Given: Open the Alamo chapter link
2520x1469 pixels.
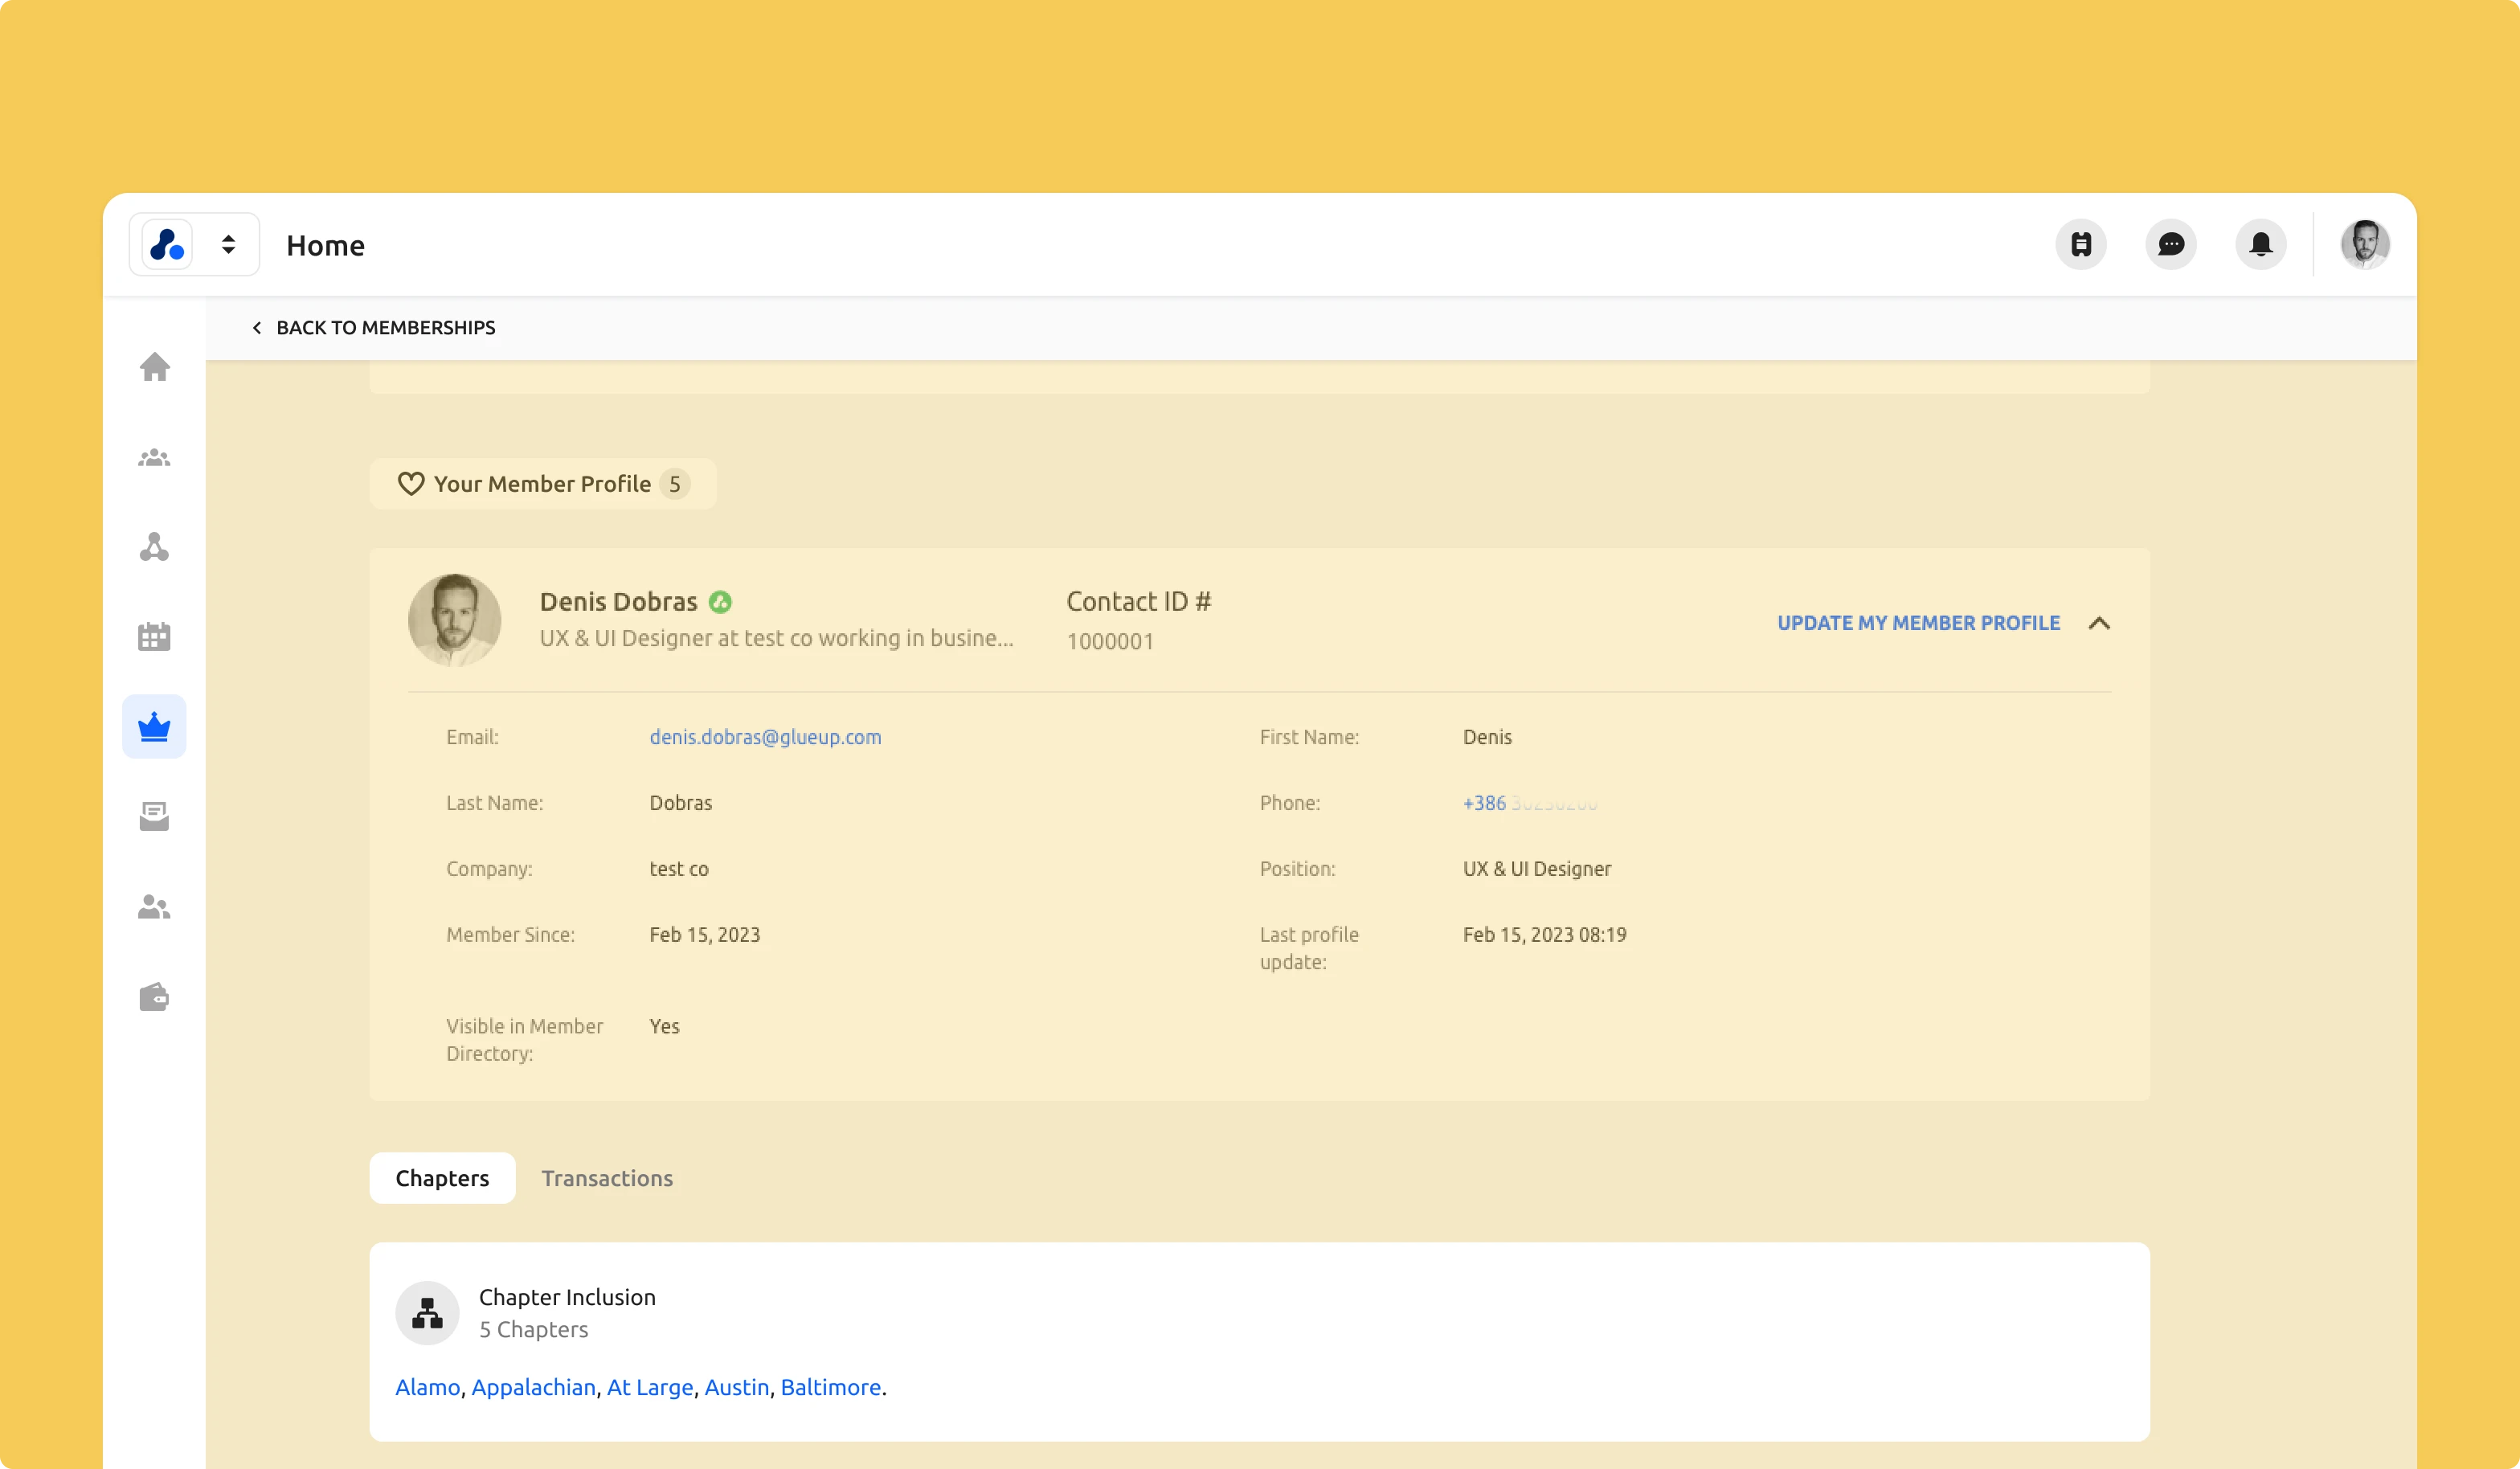Looking at the screenshot, I should [427, 1387].
